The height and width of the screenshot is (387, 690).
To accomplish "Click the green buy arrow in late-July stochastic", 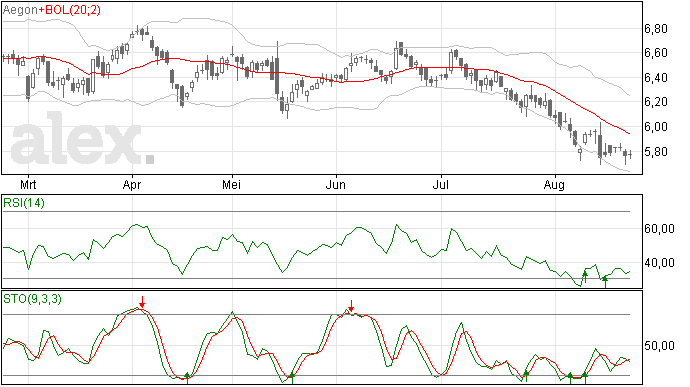I will 526,376.
